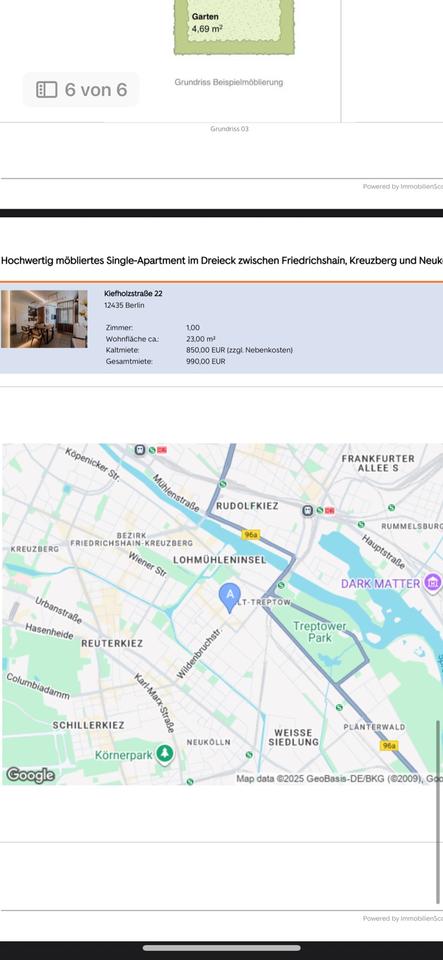
Task: Select the Körnerpark green tree marker
Action: pos(164,754)
